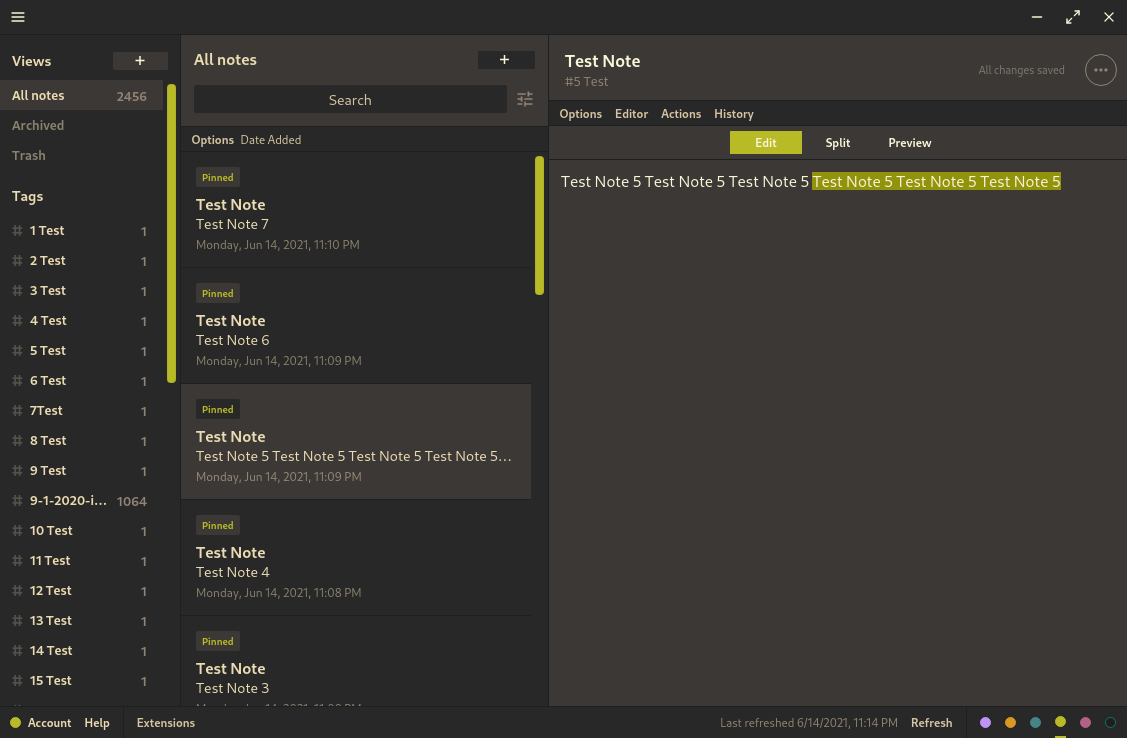Click the orange theme dot in the status bar
This screenshot has height=738, width=1127.
click(1010, 722)
